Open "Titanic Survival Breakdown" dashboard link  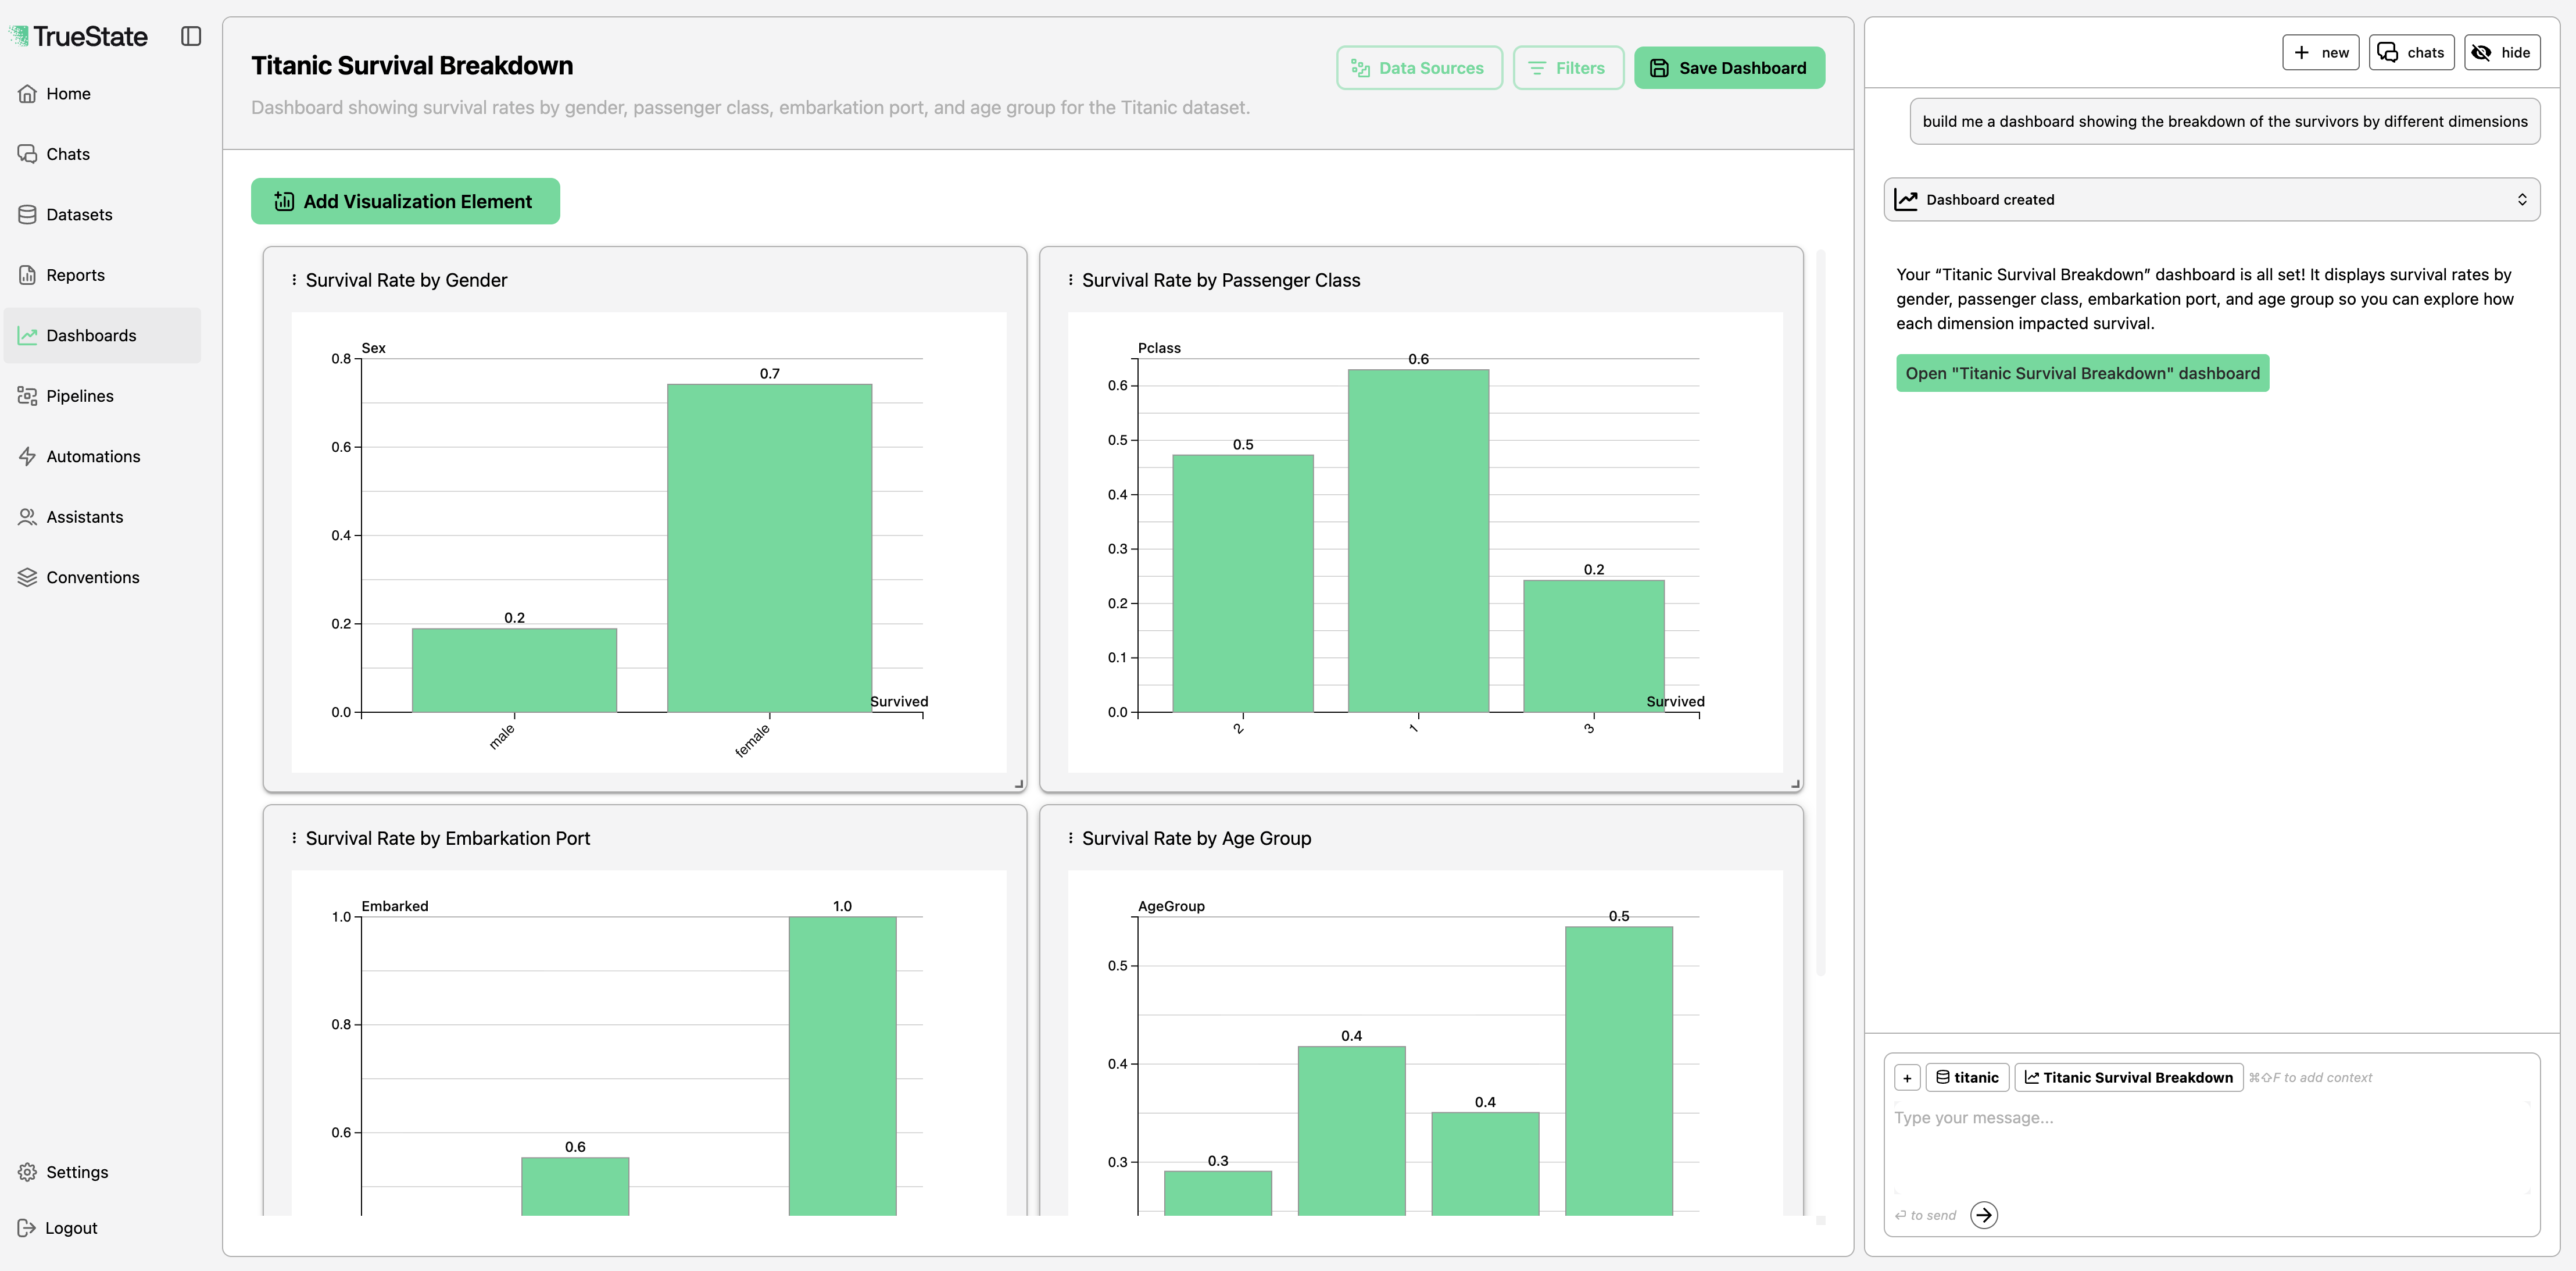click(2082, 373)
